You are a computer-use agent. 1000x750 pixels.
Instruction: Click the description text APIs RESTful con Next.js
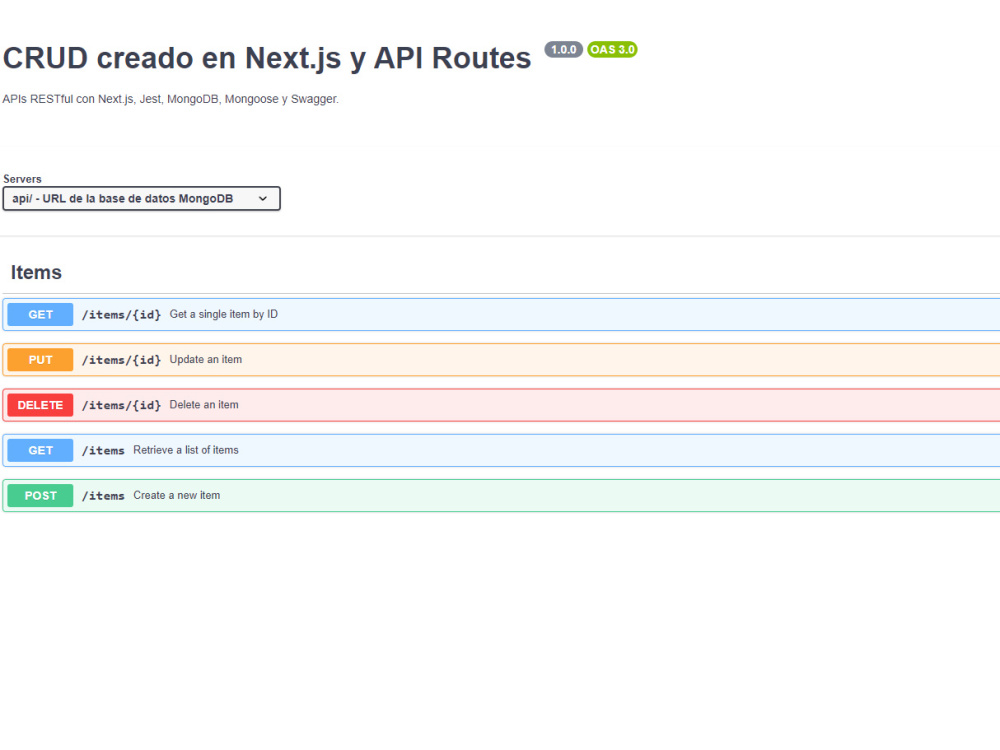pos(170,99)
